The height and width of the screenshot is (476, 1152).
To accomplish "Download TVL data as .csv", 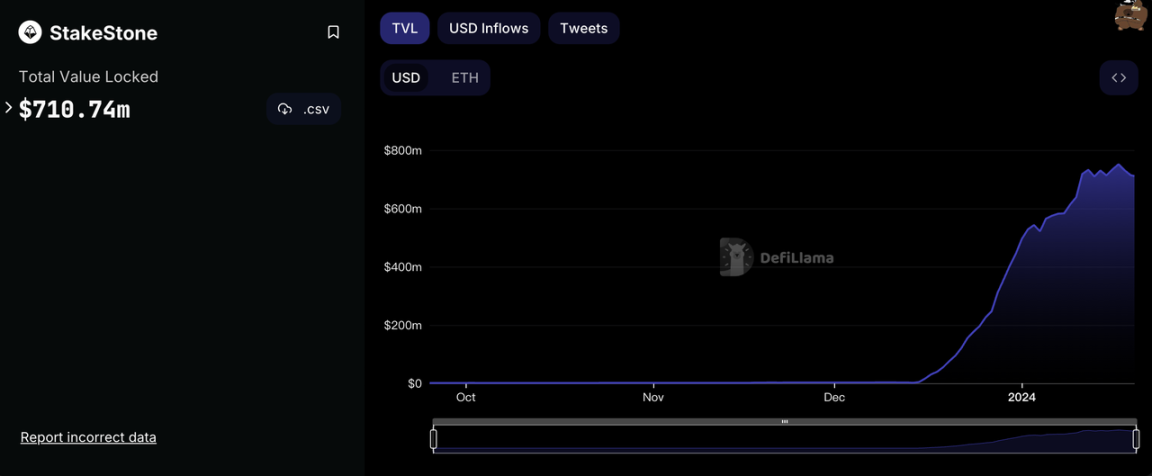I will click(x=304, y=109).
